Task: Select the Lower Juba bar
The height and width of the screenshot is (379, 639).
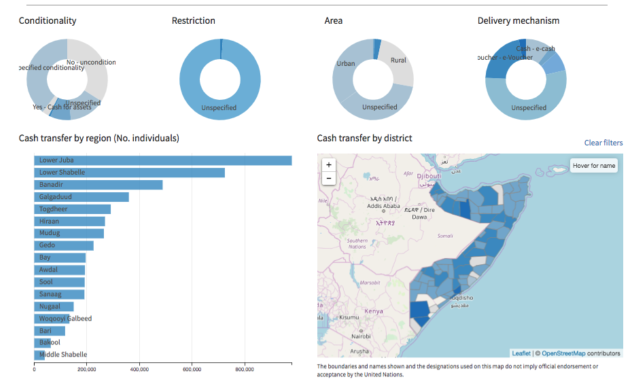Action: (163, 160)
